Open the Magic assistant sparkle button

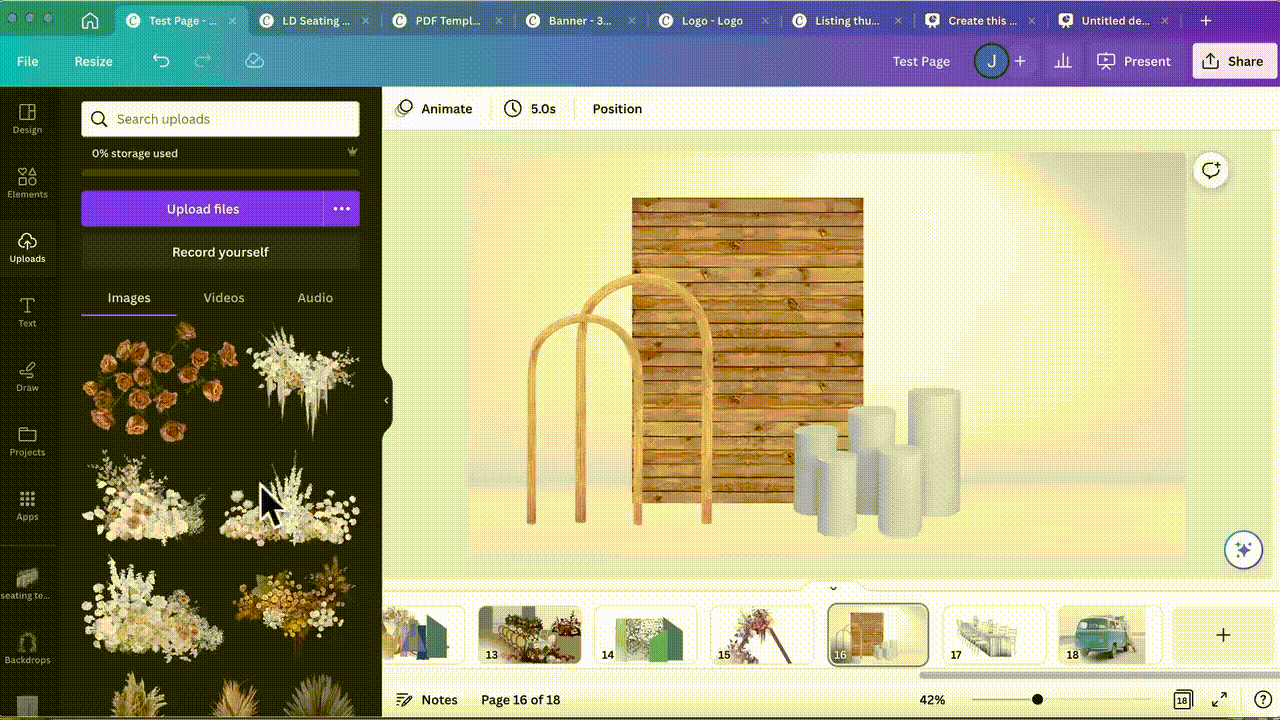tap(1244, 549)
